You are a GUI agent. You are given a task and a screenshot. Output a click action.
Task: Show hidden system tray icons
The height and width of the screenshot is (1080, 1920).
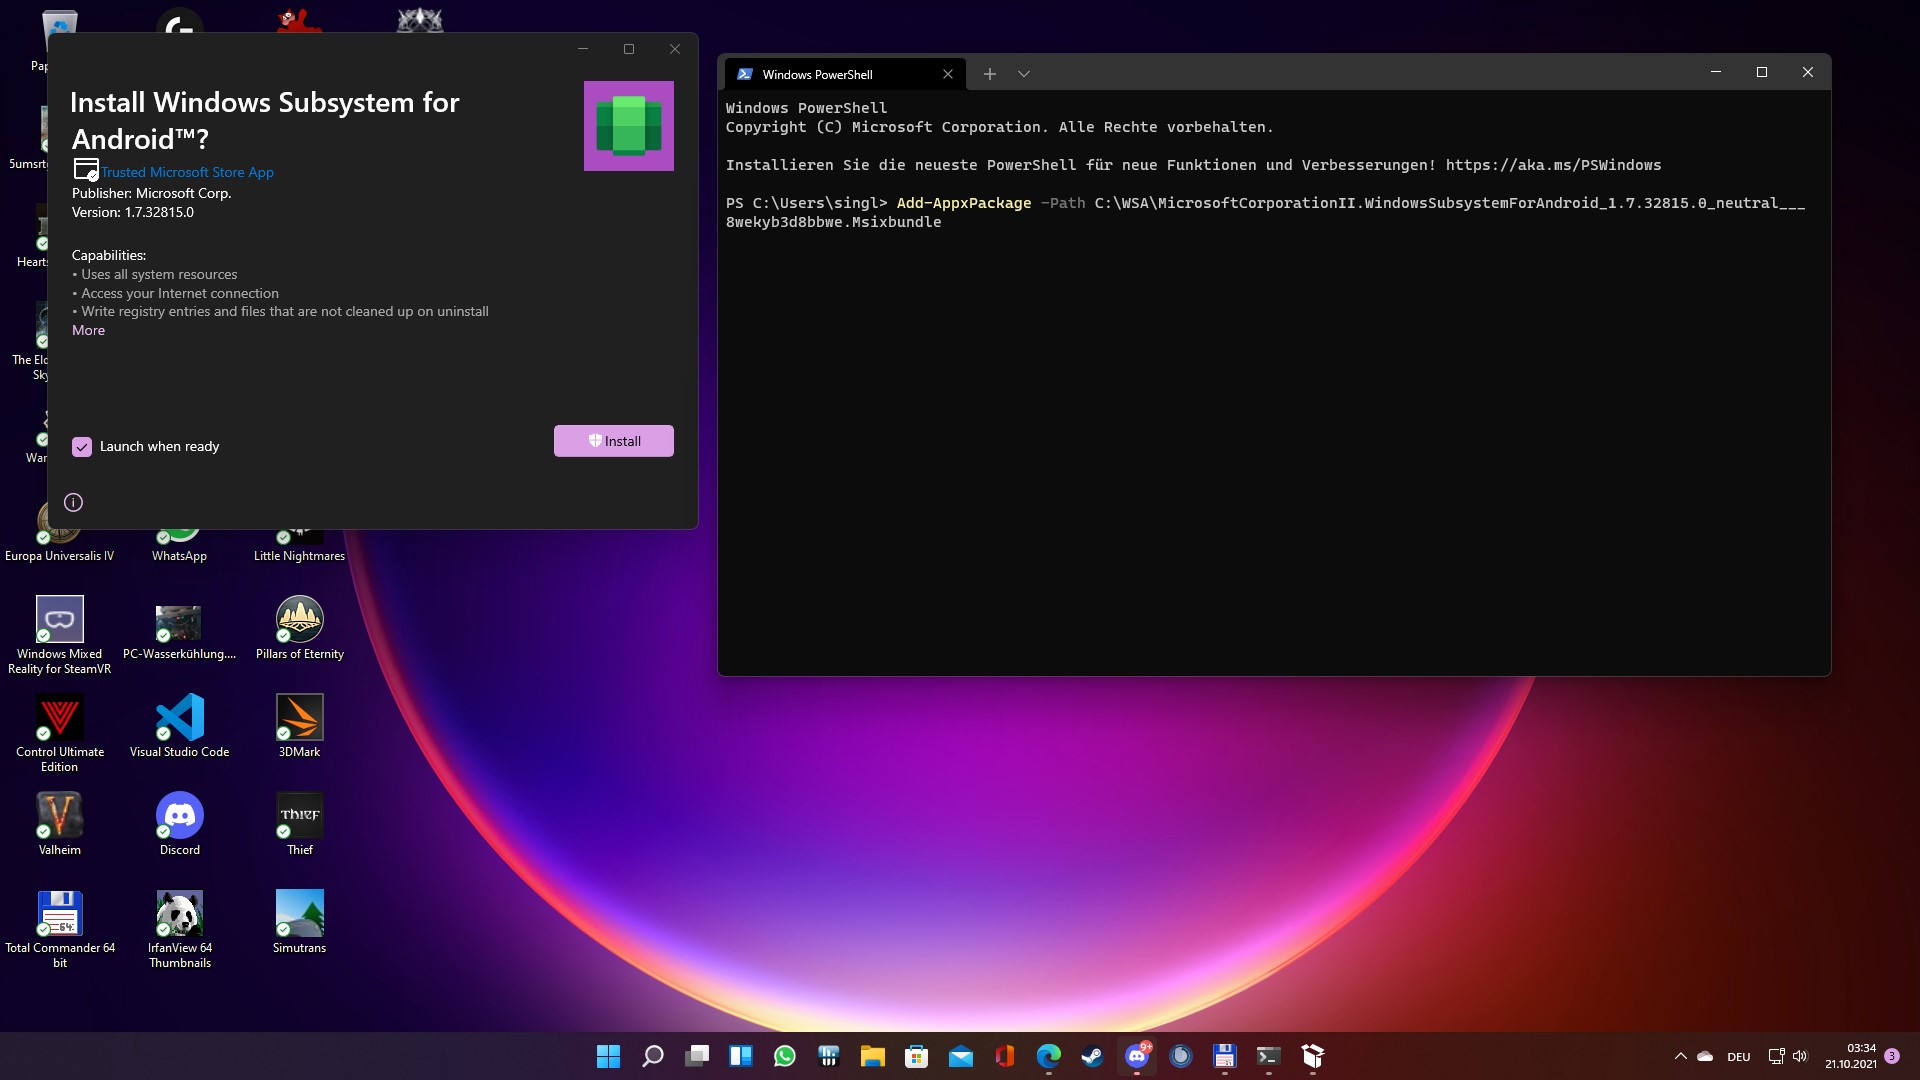pyautogui.click(x=1680, y=1056)
